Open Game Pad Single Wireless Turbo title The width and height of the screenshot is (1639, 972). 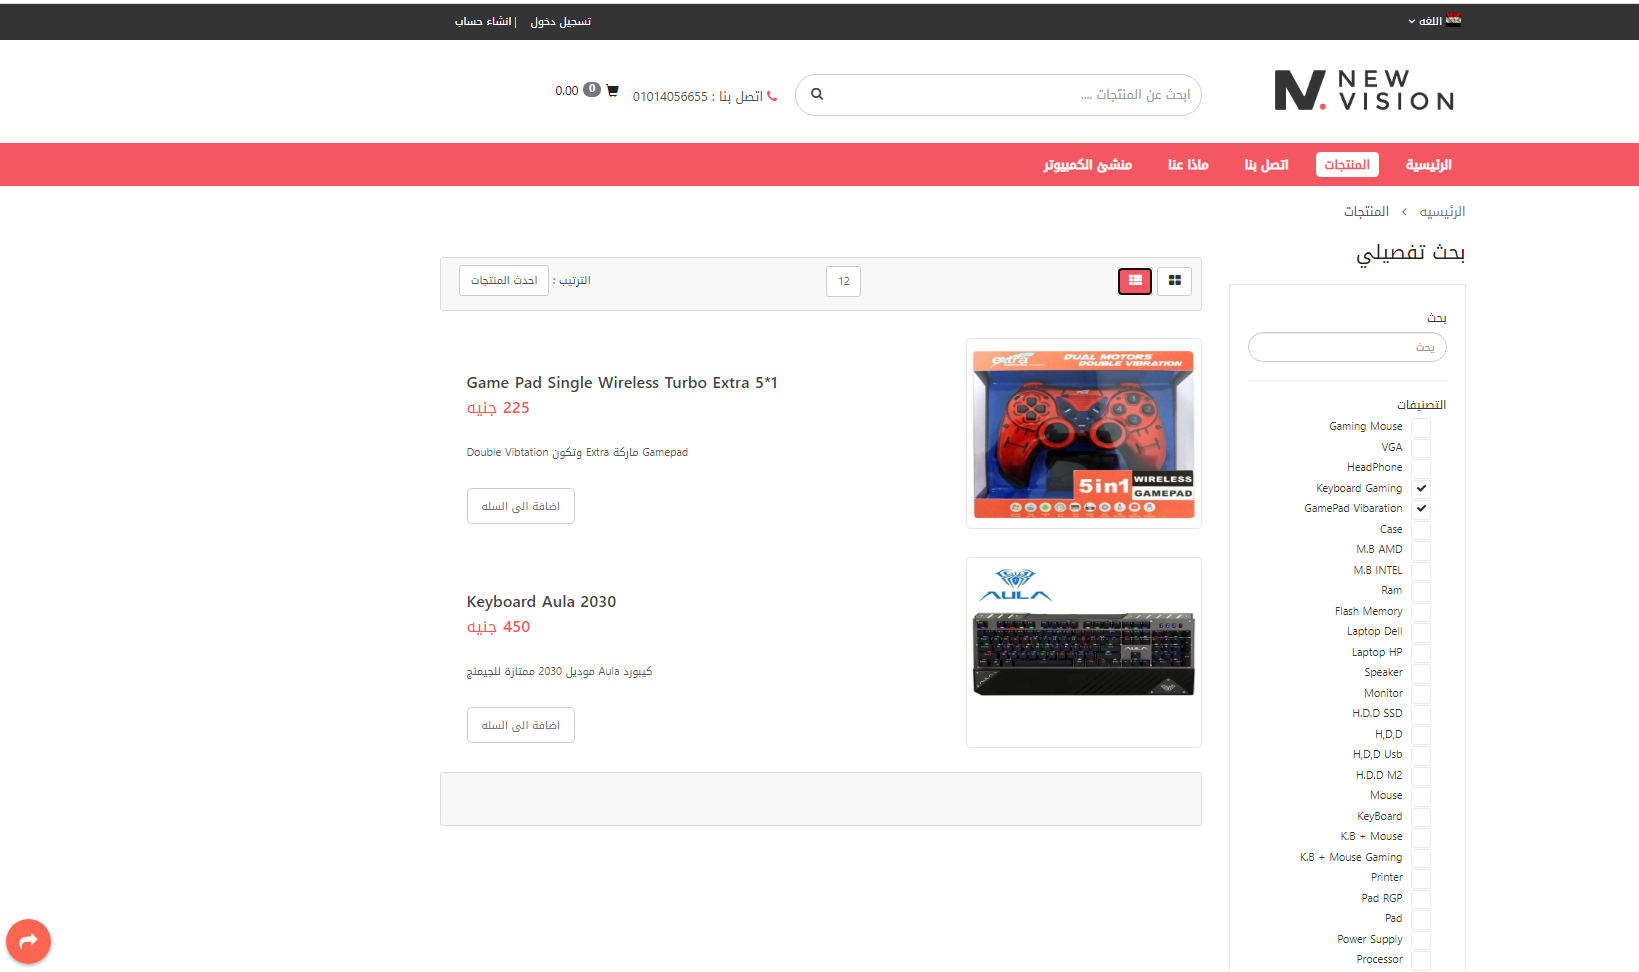tap(622, 383)
